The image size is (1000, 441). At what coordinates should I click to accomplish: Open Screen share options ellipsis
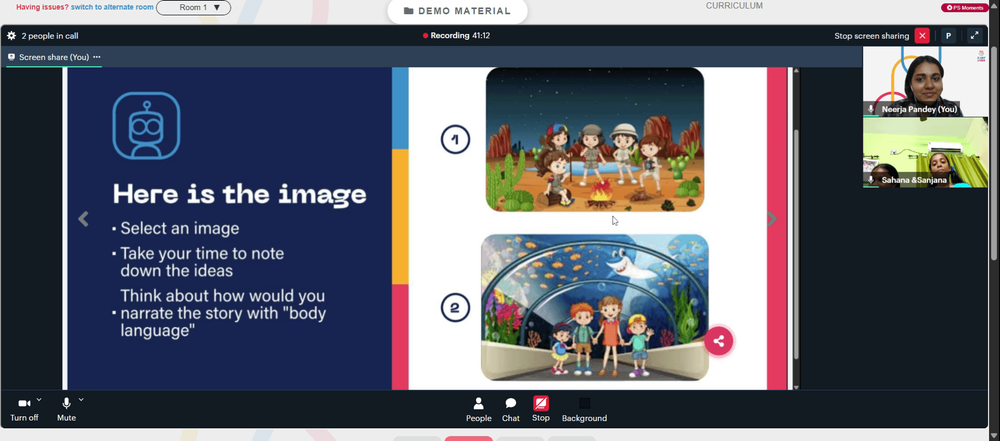(97, 57)
